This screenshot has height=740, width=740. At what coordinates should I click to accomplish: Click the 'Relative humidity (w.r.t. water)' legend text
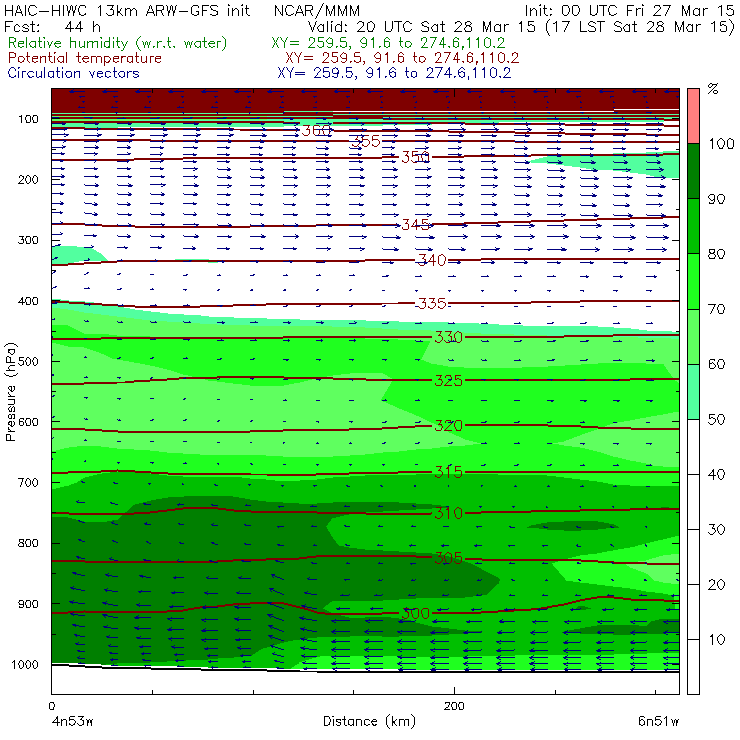pyautogui.click(x=118, y=43)
